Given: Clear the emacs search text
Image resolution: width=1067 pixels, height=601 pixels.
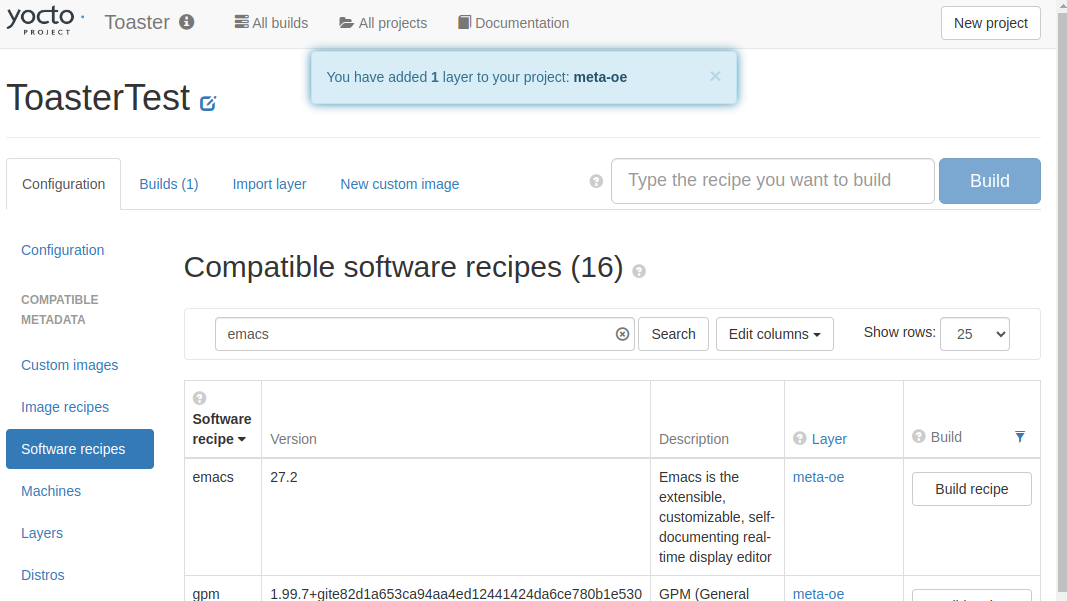Looking at the screenshot, I should 622,334.
